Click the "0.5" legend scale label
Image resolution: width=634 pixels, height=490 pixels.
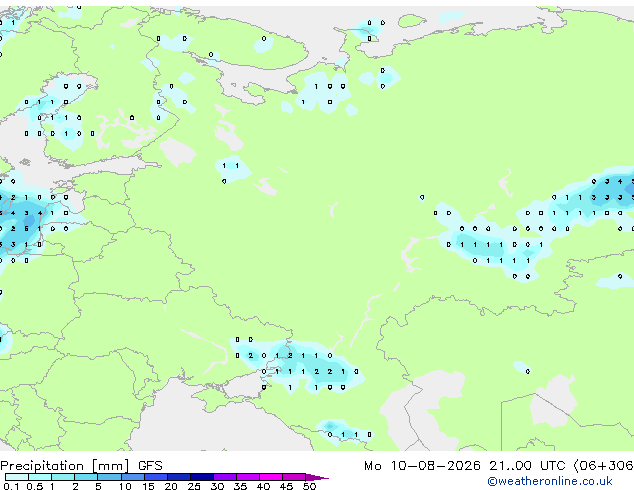tap(34, 486)
